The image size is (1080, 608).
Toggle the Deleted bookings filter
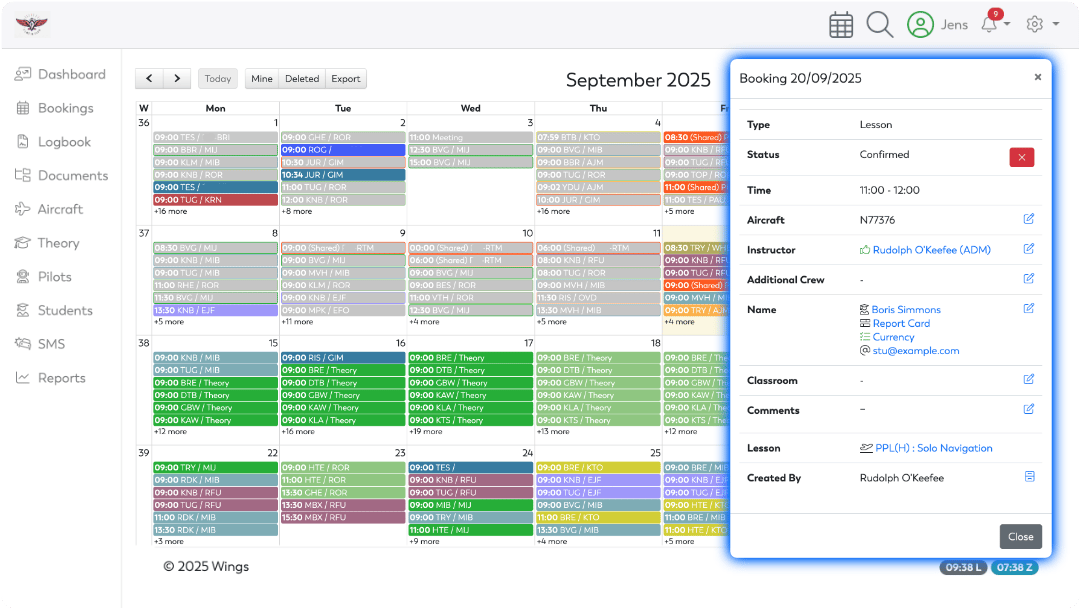pyautogui.click(x=302, y=79)
